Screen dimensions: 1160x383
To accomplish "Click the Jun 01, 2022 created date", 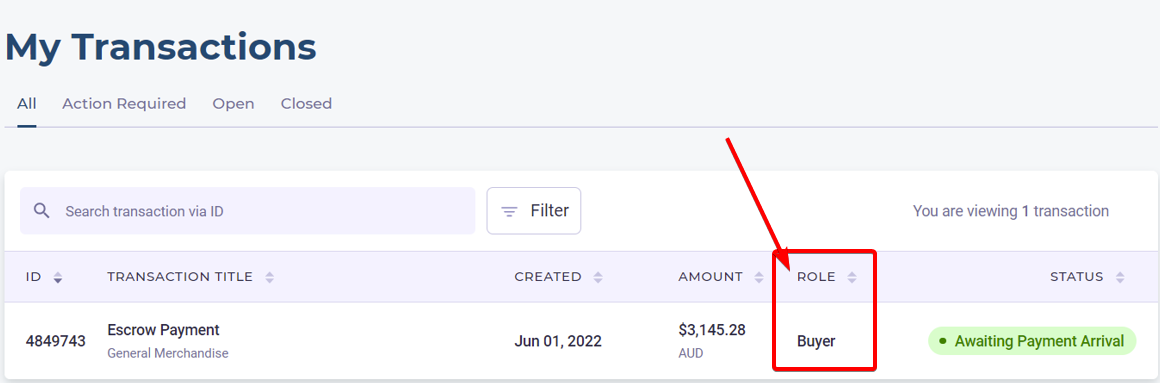I will 558,342.
